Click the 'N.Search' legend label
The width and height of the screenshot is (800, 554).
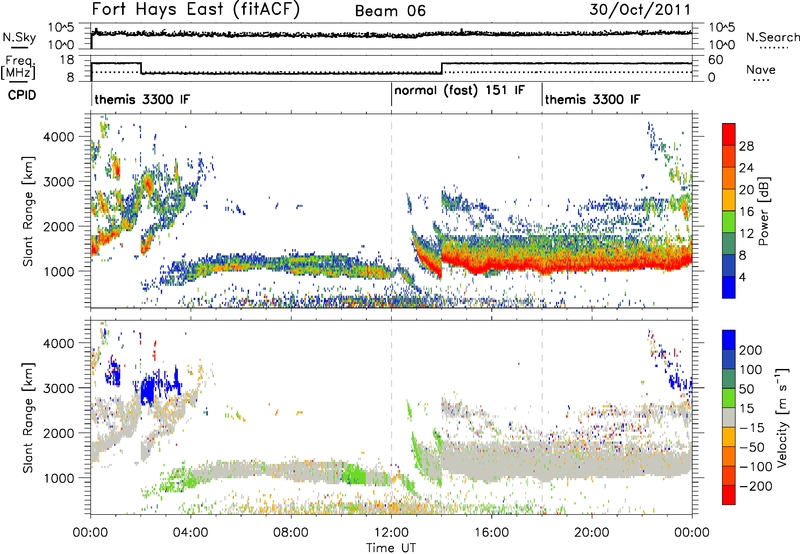(773, 37)
